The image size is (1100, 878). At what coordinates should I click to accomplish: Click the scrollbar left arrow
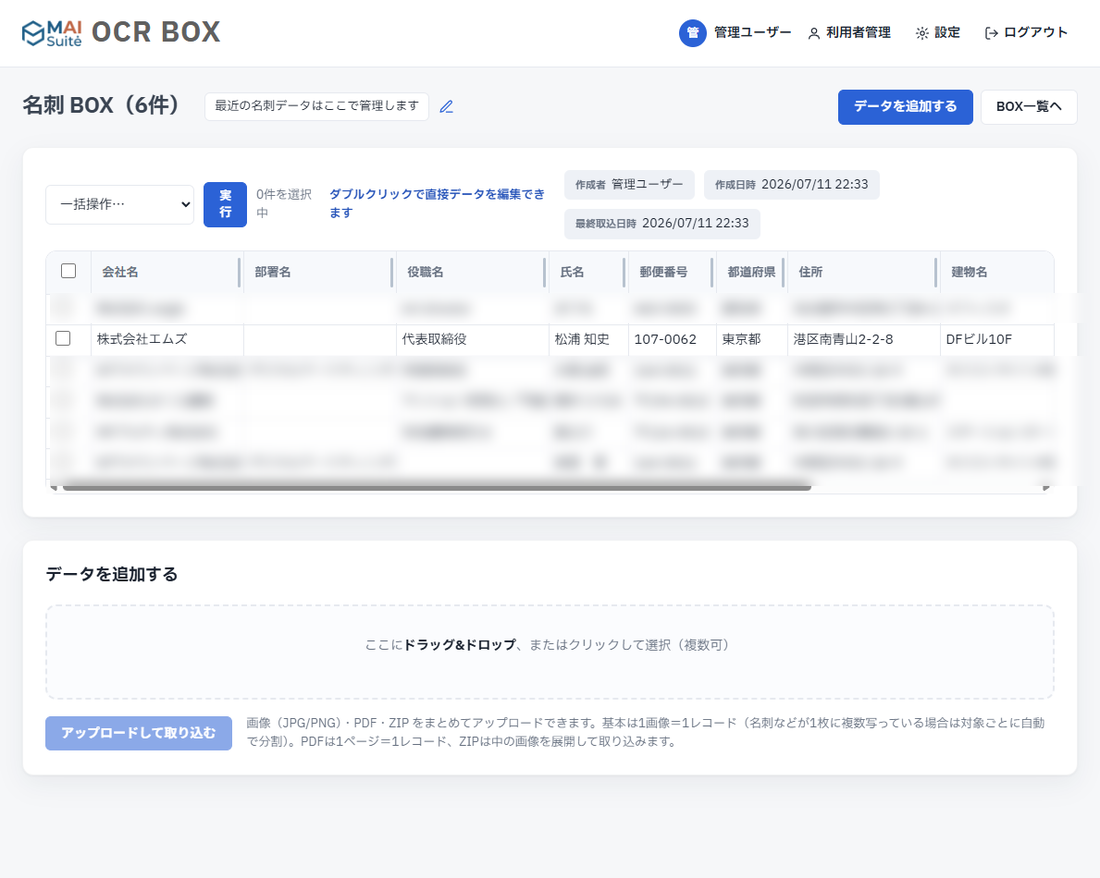pyautogui.click(x=54, y=487)
